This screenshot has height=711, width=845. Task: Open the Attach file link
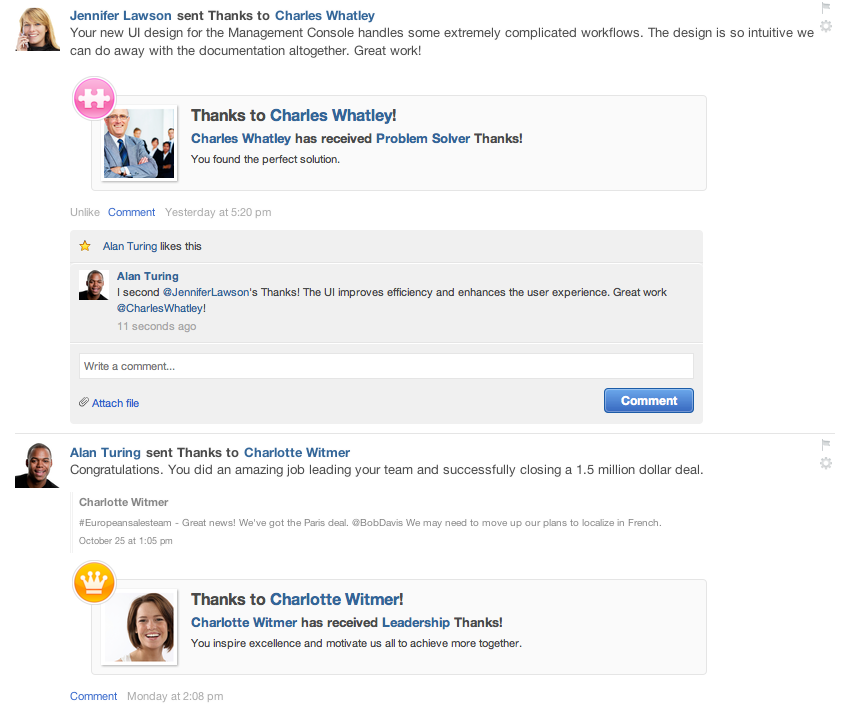tap(115, 403)
